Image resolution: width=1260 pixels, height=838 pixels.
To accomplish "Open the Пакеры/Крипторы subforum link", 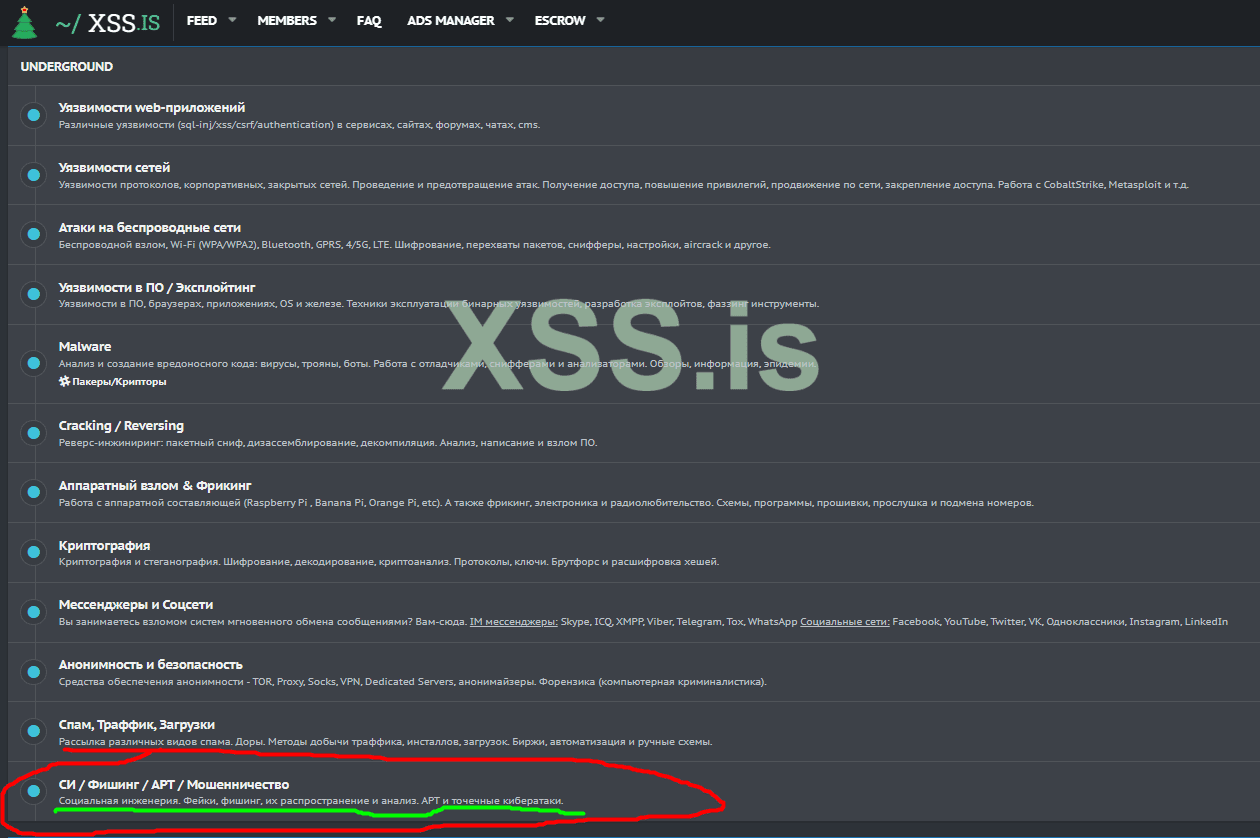I will coord(120,382).
